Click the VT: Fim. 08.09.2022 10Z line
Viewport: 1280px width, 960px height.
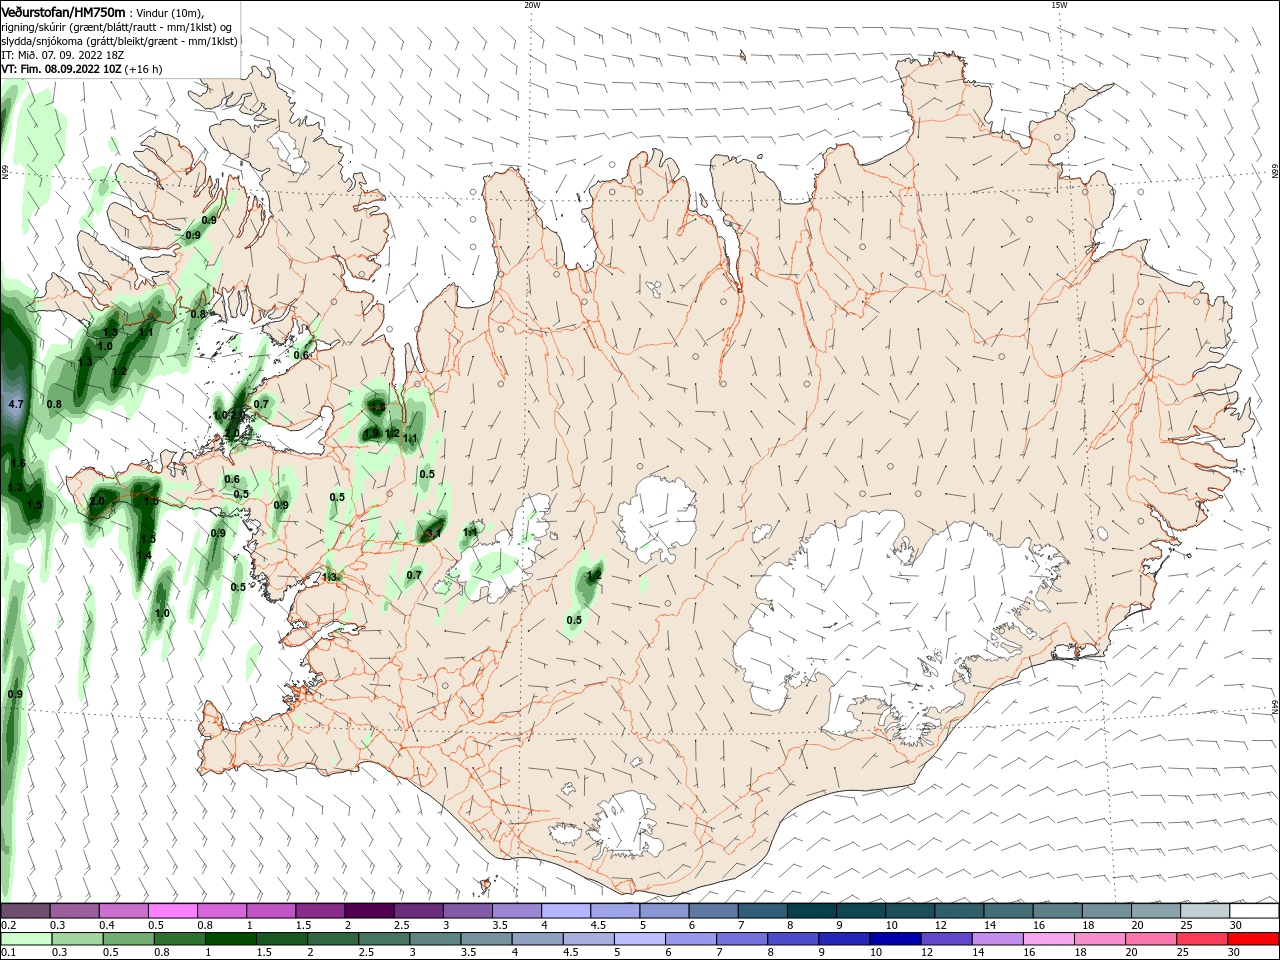(82, 69)
